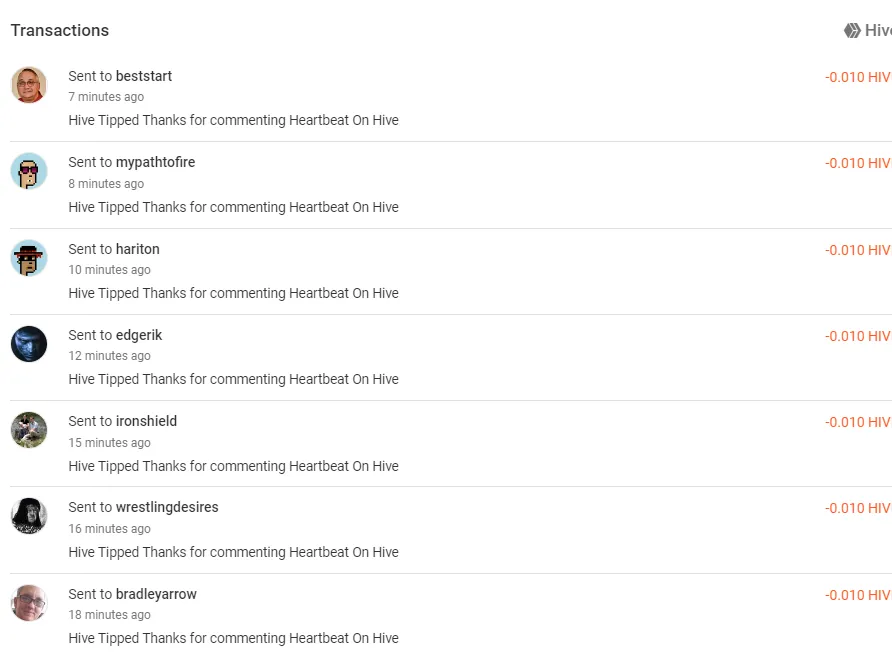Click the Hive logo icon

(852, 30)
